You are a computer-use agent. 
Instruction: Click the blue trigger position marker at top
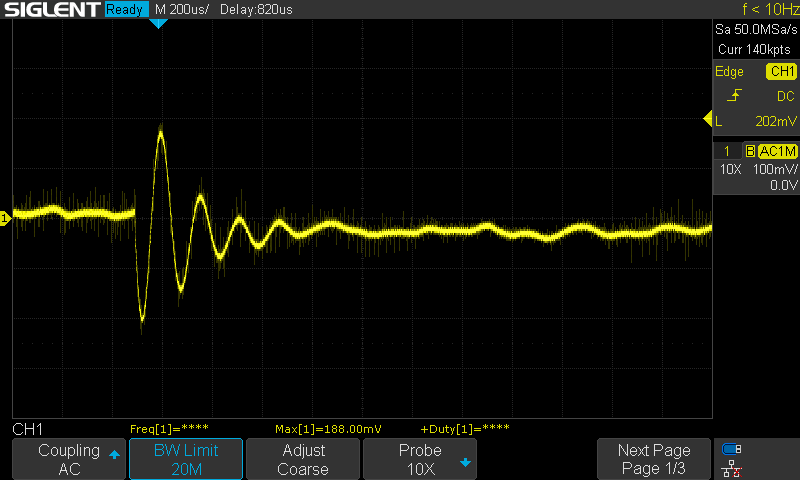coord(157,23)
